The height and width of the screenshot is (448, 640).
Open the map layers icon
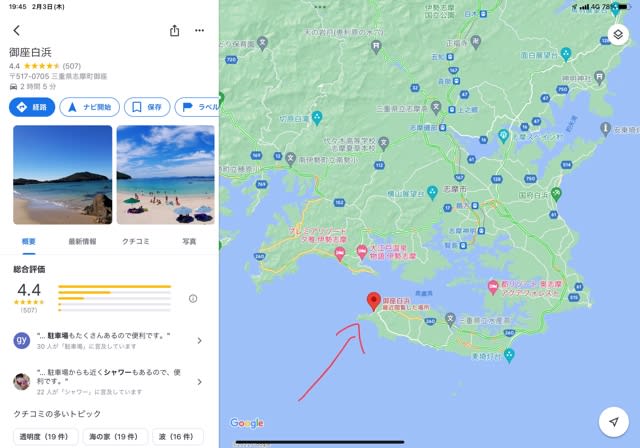pyautogui.click(x=618, y=34)
